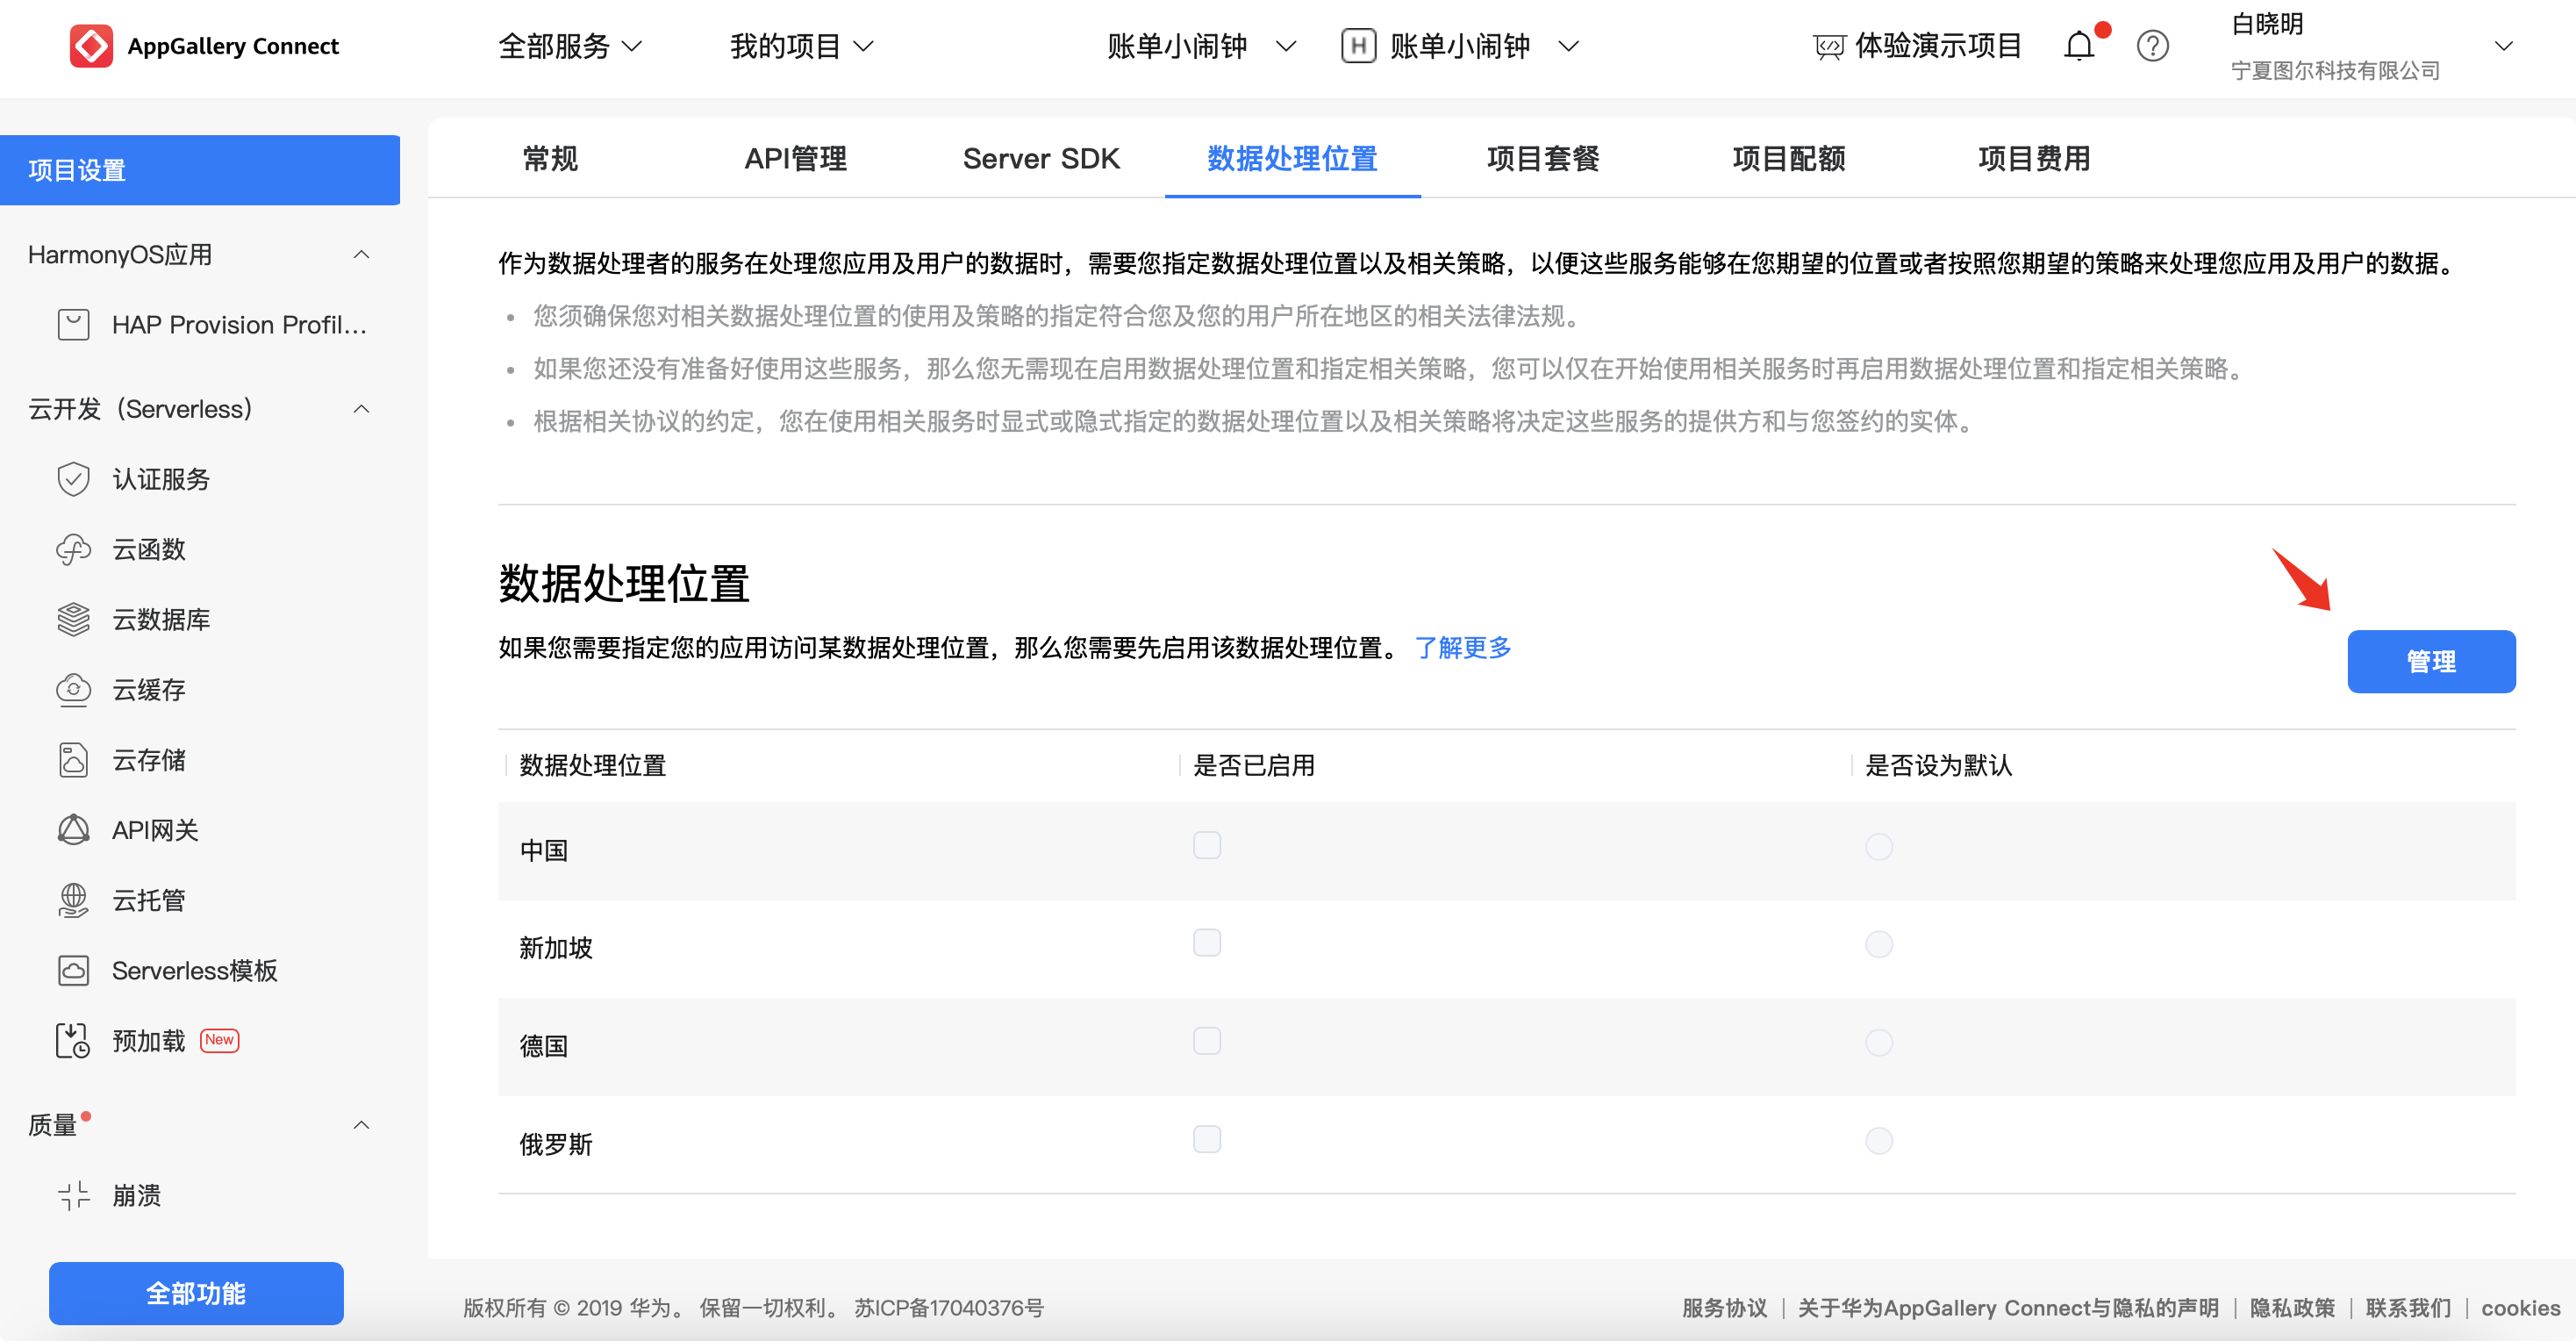The width and height of the screenshot is (2576, 1341).
Task: Switch to the 项目配额 tab
Action: (x=1789, y=159)
